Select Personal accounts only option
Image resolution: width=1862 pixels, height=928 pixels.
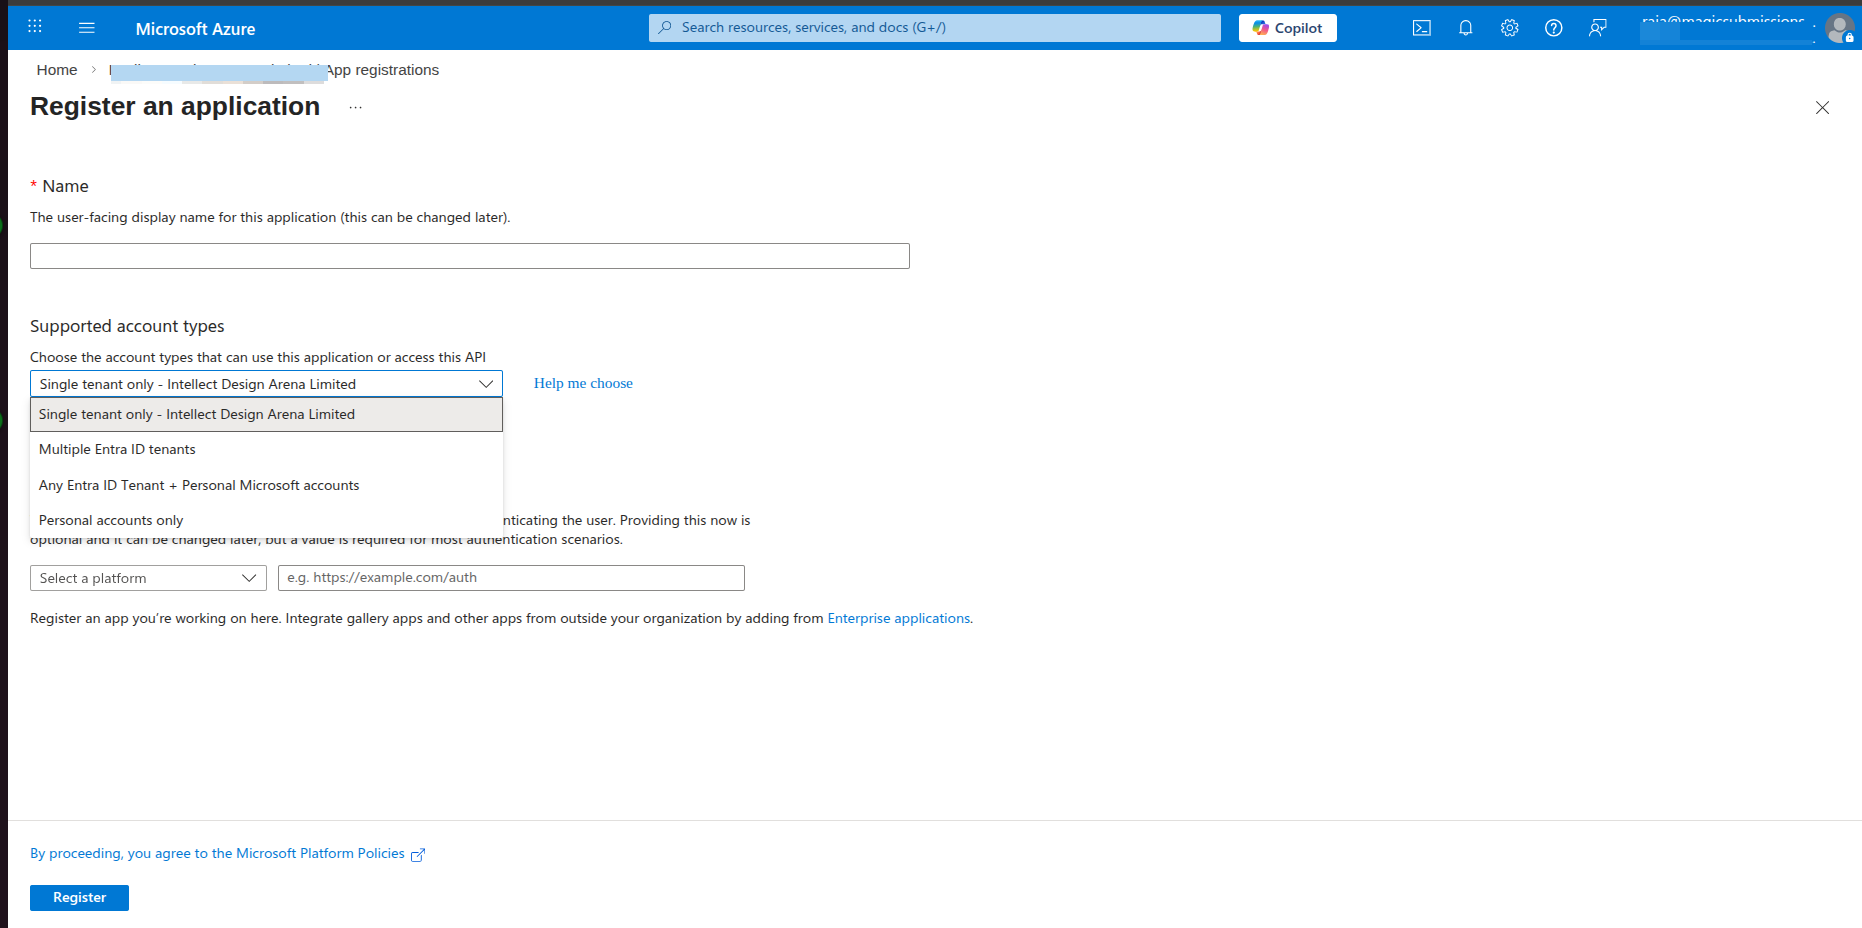click(266, 520)
